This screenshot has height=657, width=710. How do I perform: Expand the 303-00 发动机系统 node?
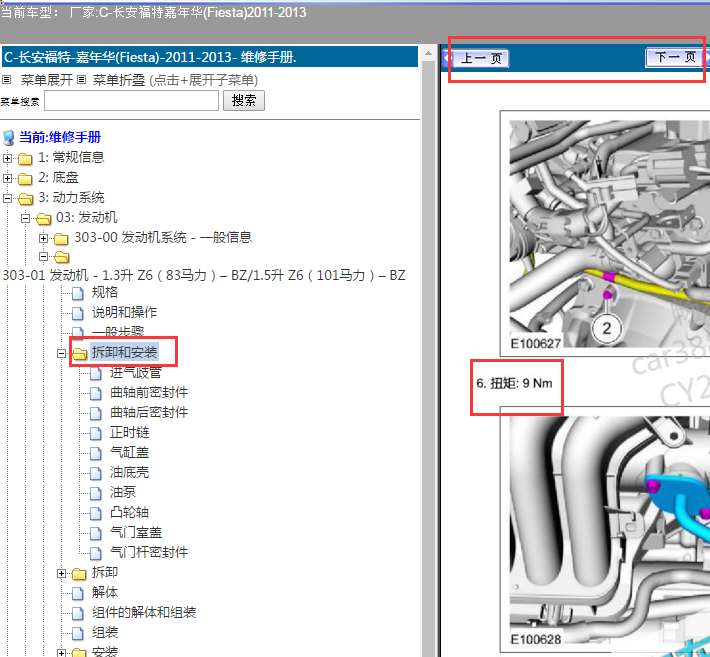click(43, 238)
